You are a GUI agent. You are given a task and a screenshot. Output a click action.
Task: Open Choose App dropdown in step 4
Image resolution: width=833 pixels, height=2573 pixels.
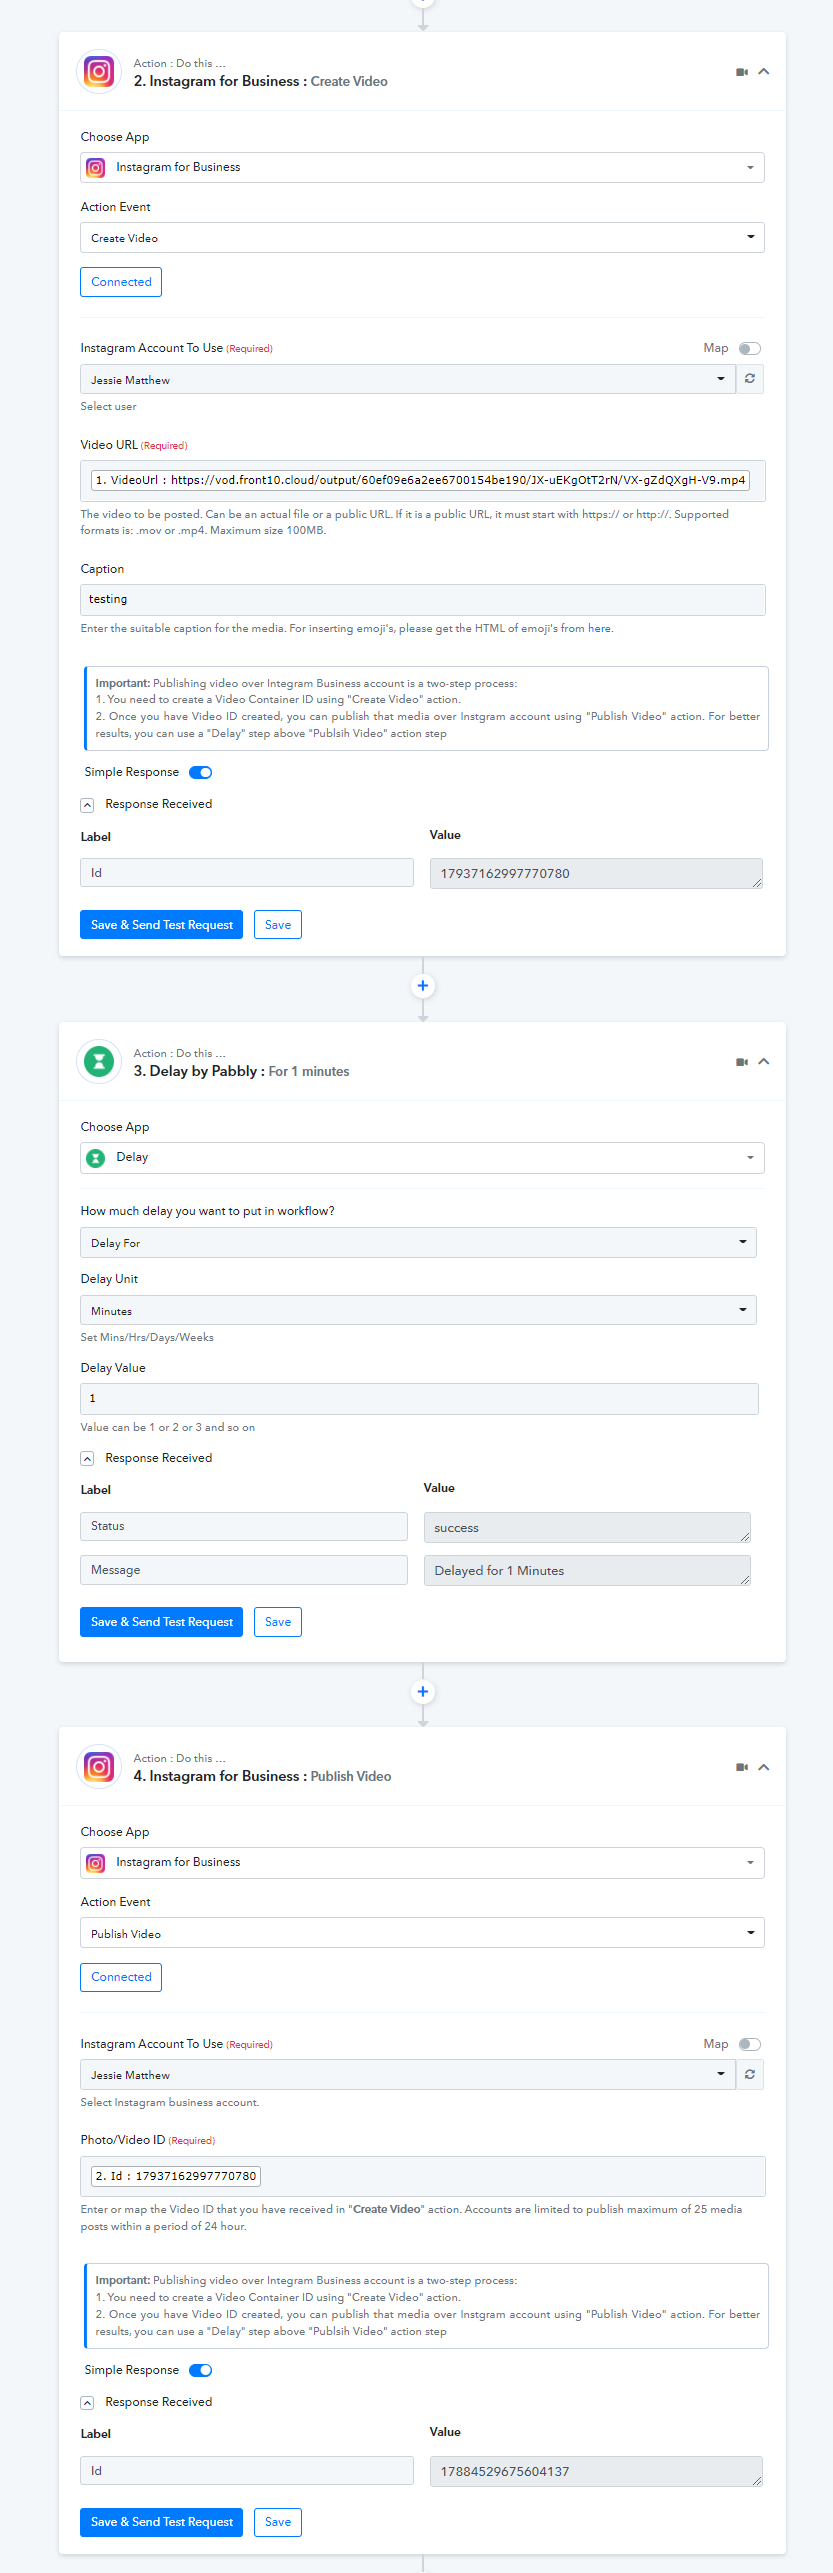(422, 1862)
